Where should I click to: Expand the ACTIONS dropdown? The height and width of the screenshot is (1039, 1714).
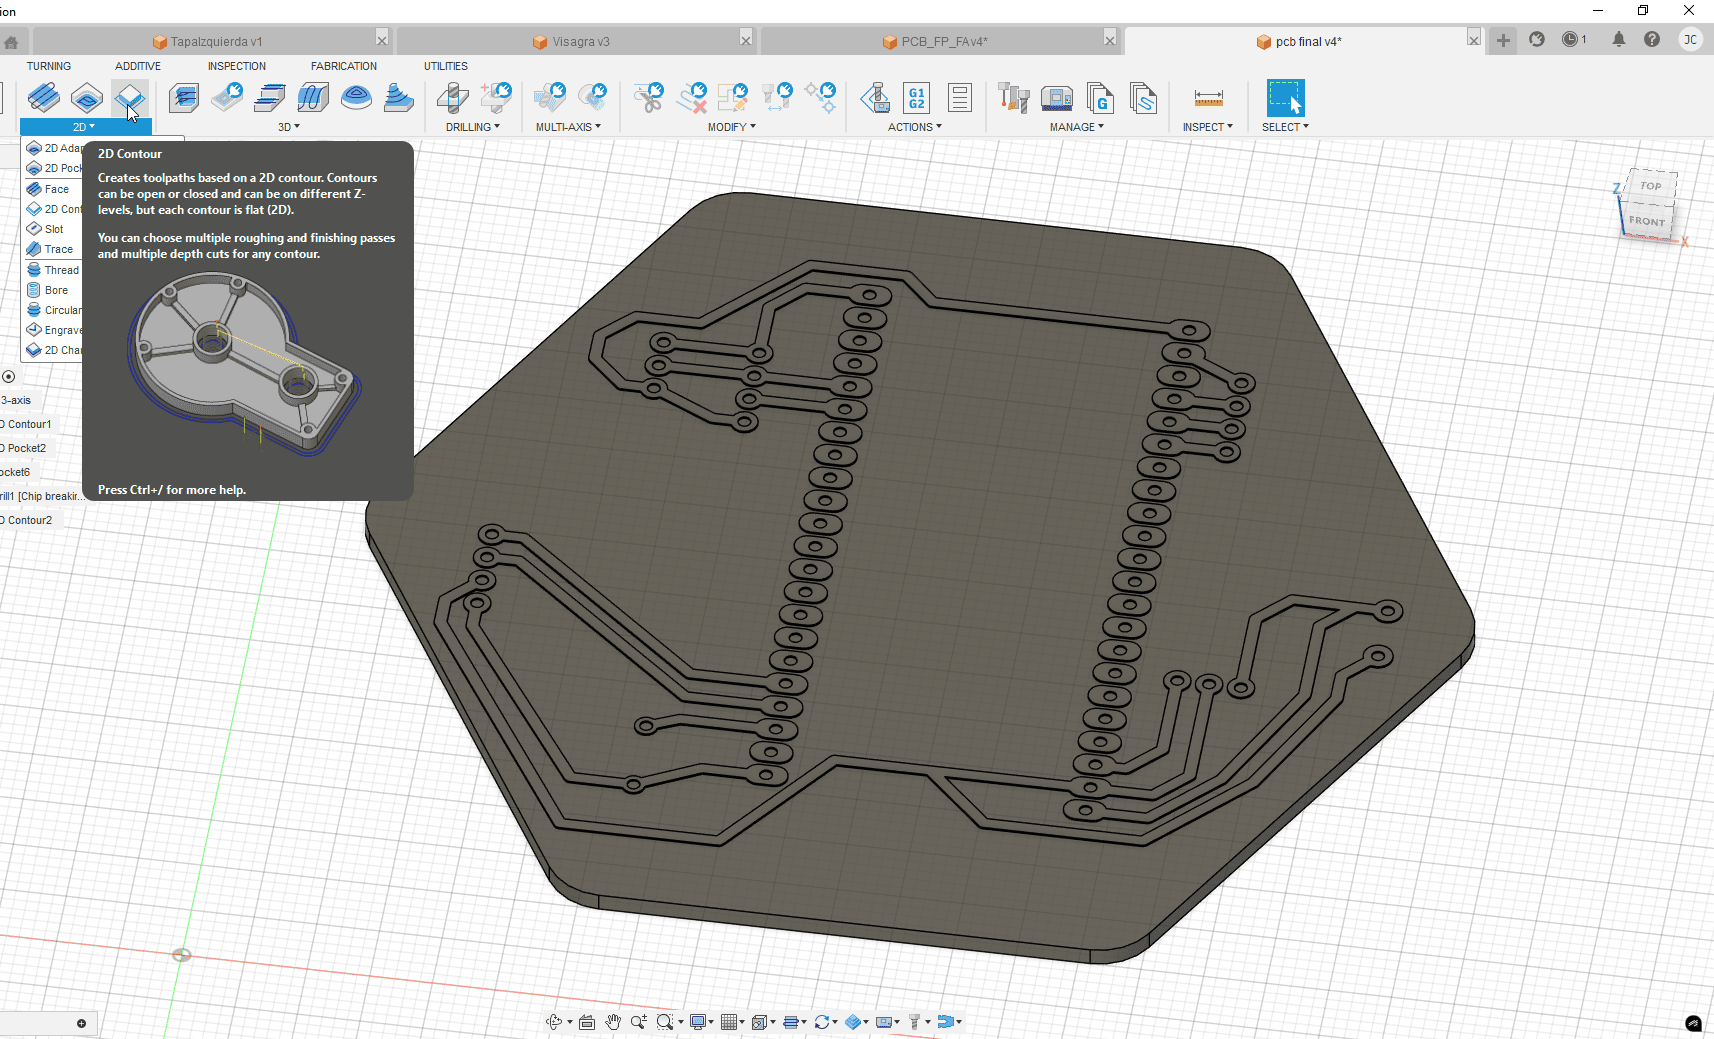tap(915, 127)
